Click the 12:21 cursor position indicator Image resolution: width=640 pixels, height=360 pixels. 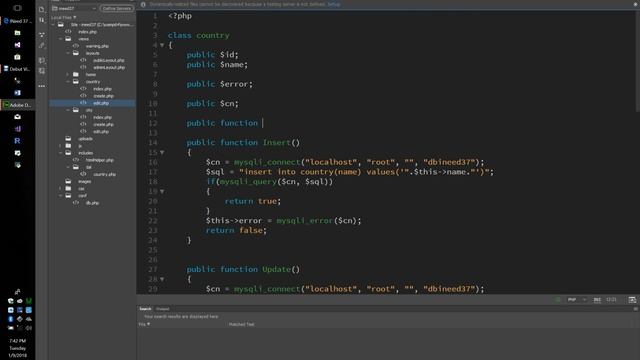pos(611,300)
